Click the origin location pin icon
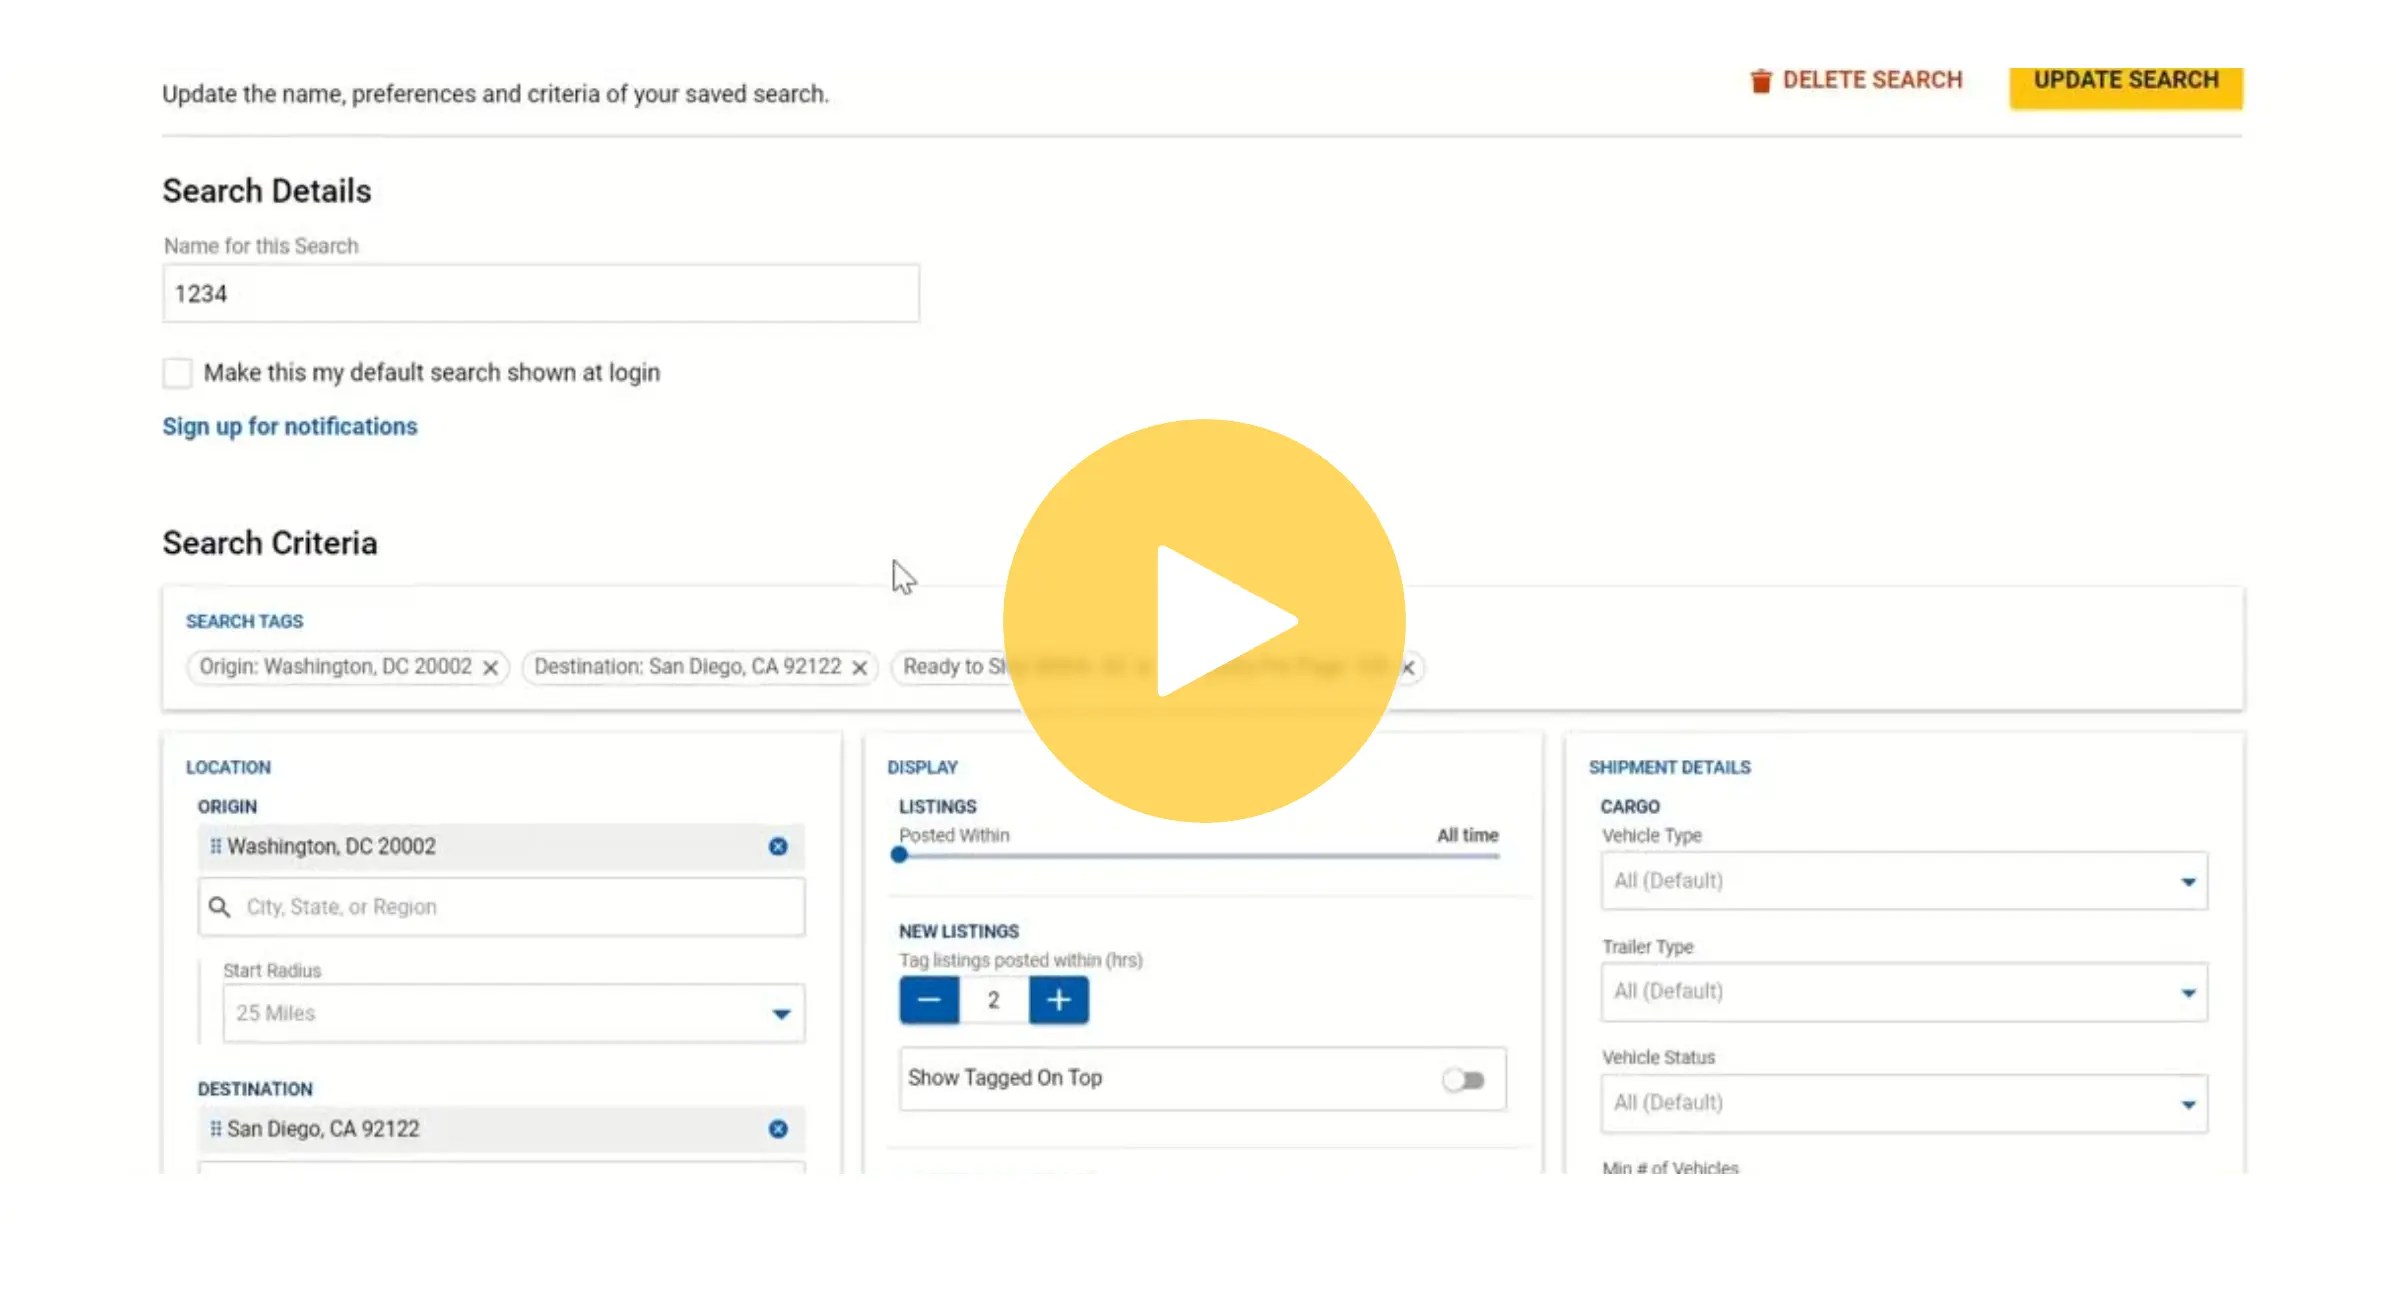This screenshot has height=1292, width=2396. tap(213, 845)
